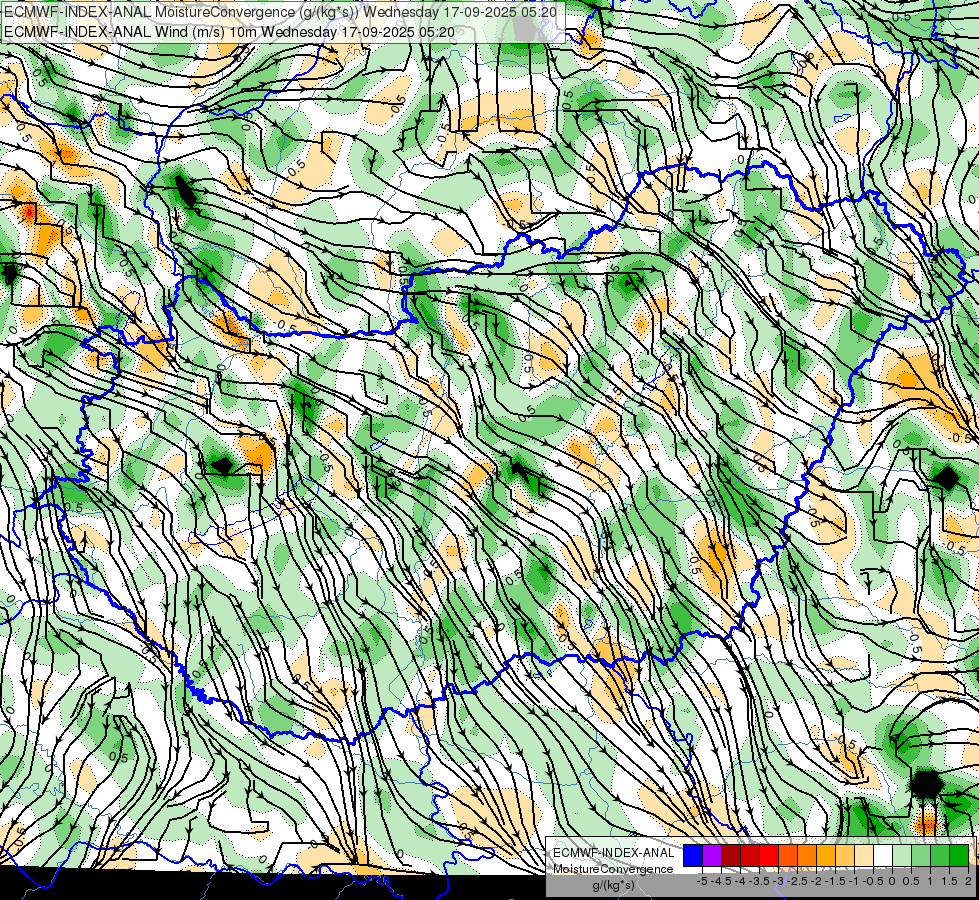The width and height of the screenshot is (979, 900).
Task: Click the white swatch between -0.5 and 0
Action: tap(883, 856)
